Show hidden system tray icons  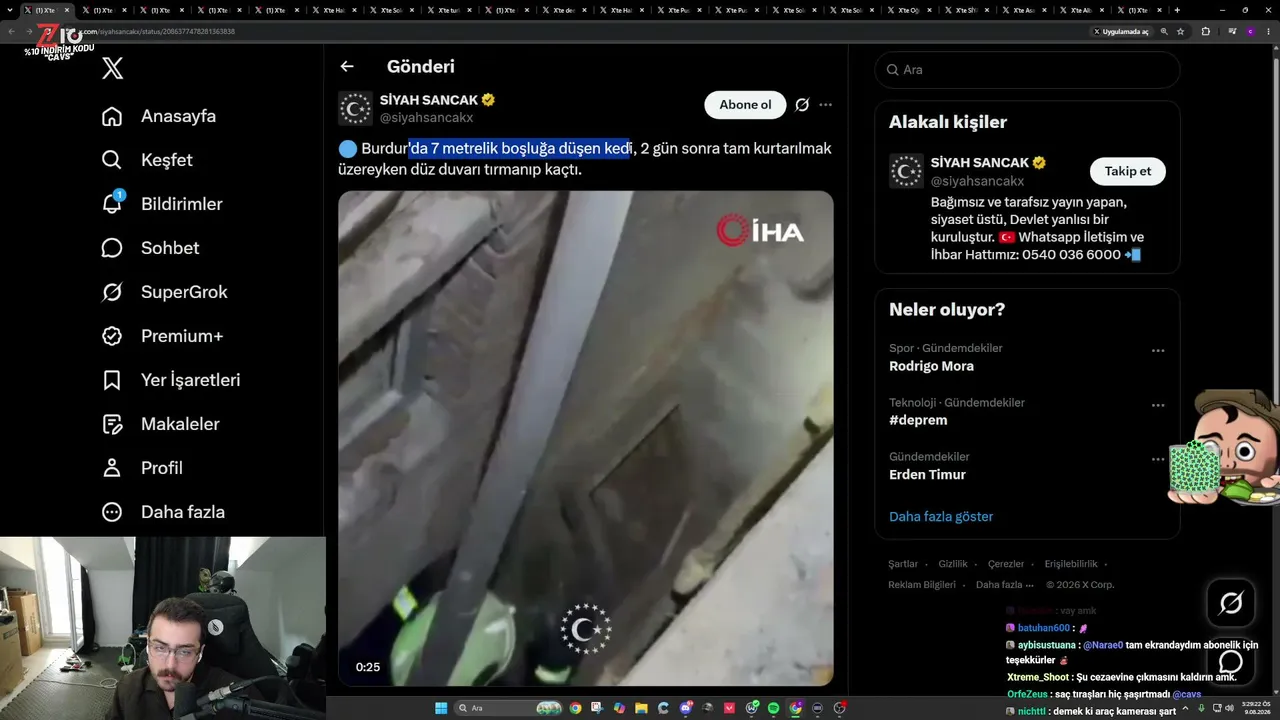pyautogui.click(x=1187, y=708)
